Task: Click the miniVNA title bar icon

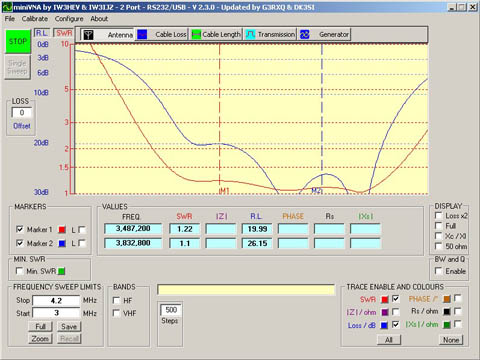Action: 7,7
